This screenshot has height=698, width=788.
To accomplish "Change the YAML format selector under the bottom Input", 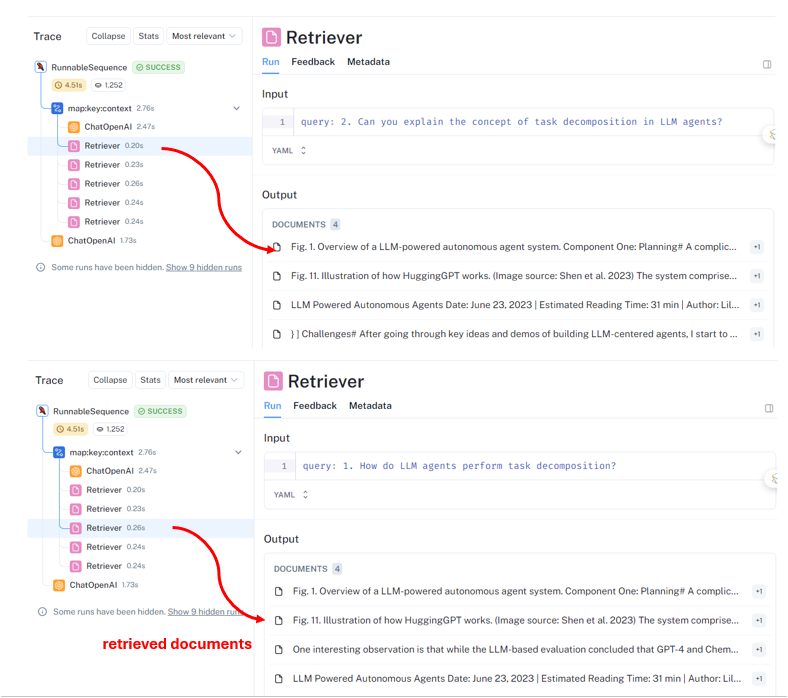I will coord(291,494).
